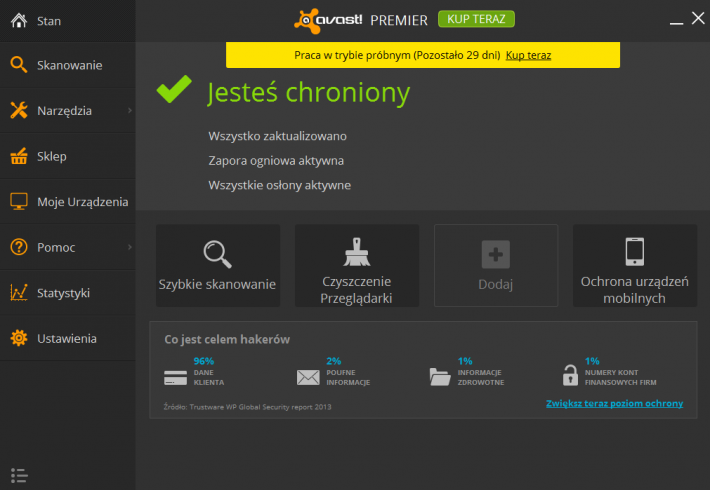
Task: Open the Stan section
Action: [68, 21]
